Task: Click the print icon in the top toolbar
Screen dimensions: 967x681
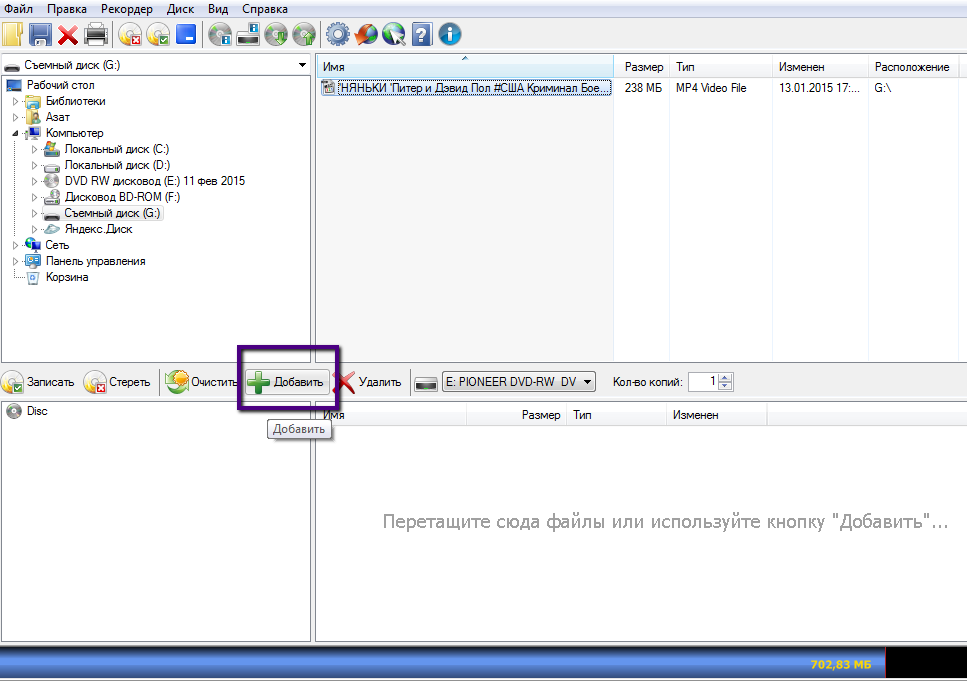Action: coord(96,35)
